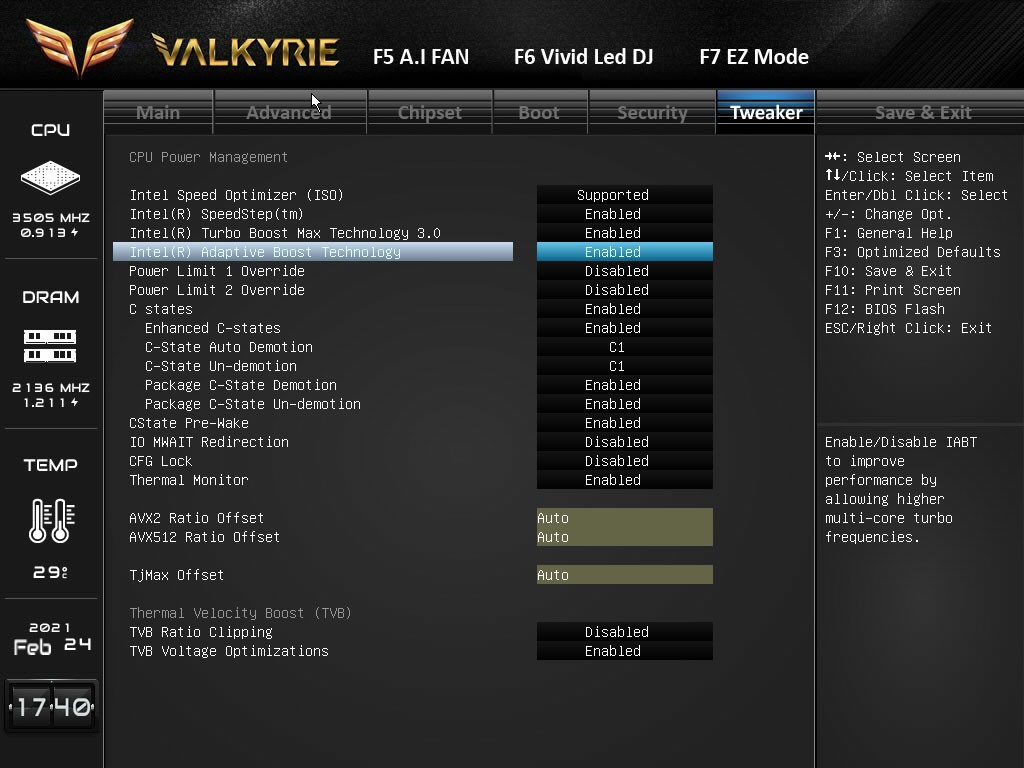The height and width of the screenshot is (768, 1024).
Task: Open F5 A.I FAN utility
Action: 421,57
